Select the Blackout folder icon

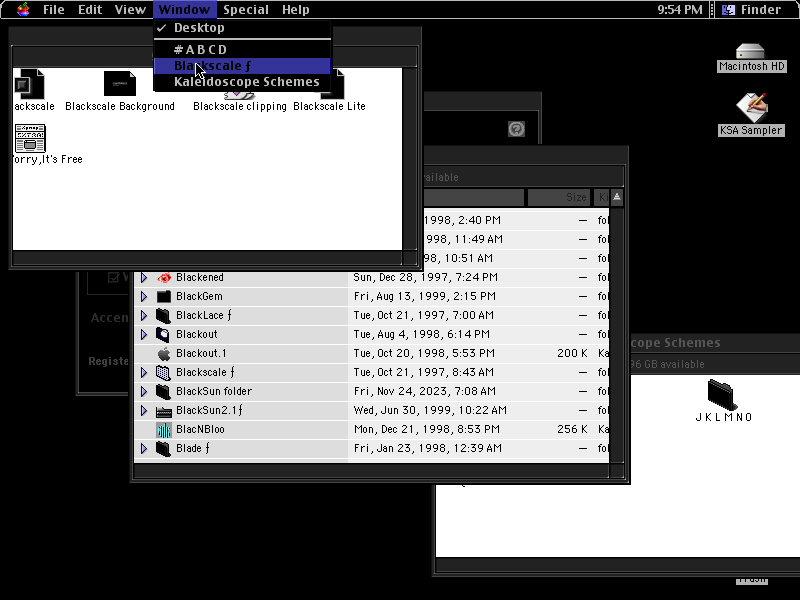[x=164, y=334]
